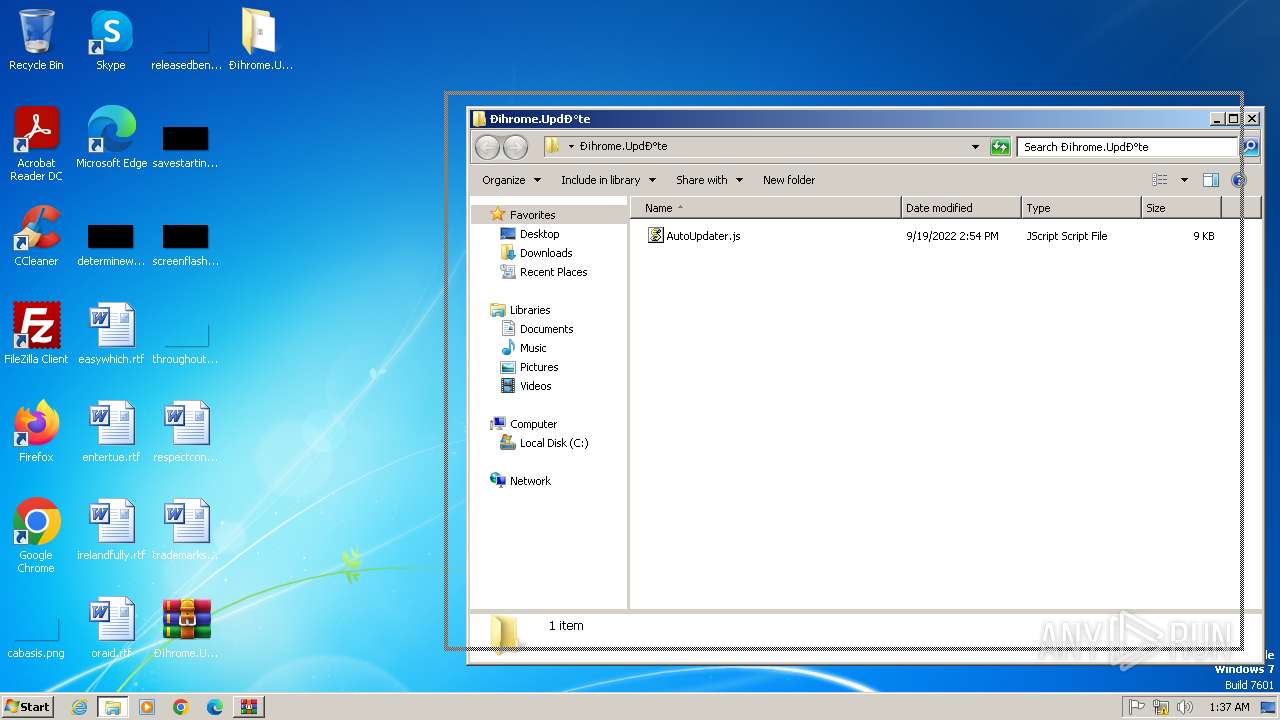Open Acrobat Reader DC shortcut
This screenshot has width=1280, height=720.
click(36, 144)
